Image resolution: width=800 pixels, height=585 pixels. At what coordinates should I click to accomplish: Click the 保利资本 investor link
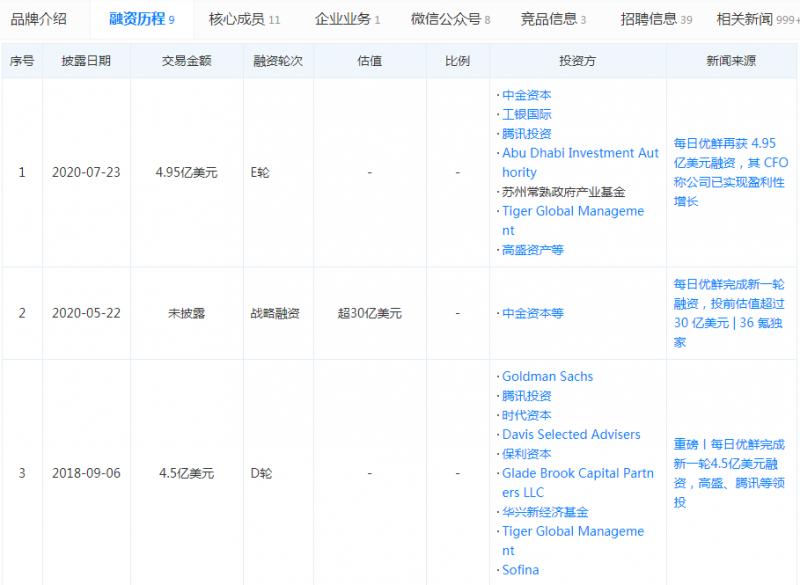527,453
